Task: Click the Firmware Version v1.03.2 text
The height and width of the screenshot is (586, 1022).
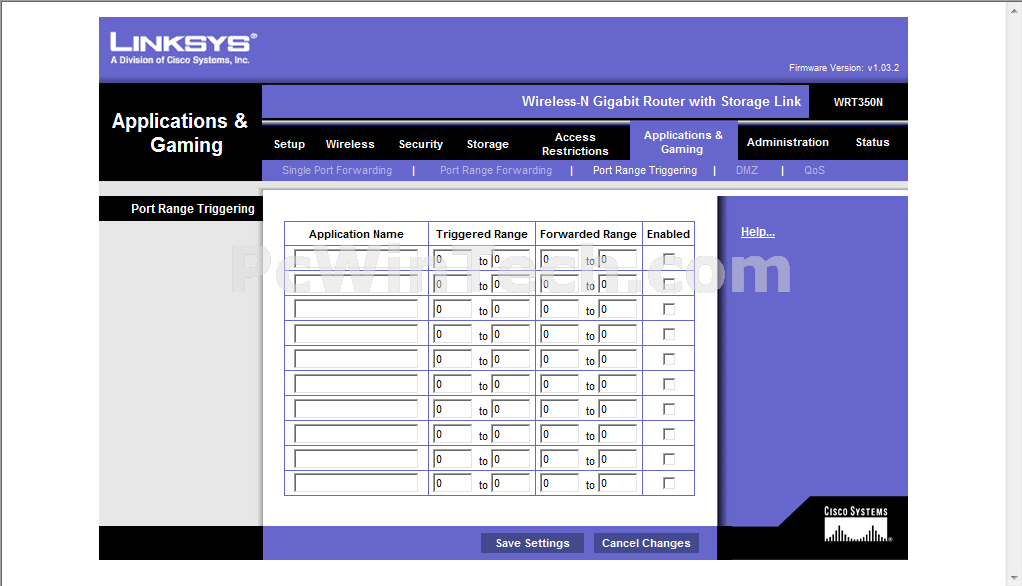Action: (843, 68)
